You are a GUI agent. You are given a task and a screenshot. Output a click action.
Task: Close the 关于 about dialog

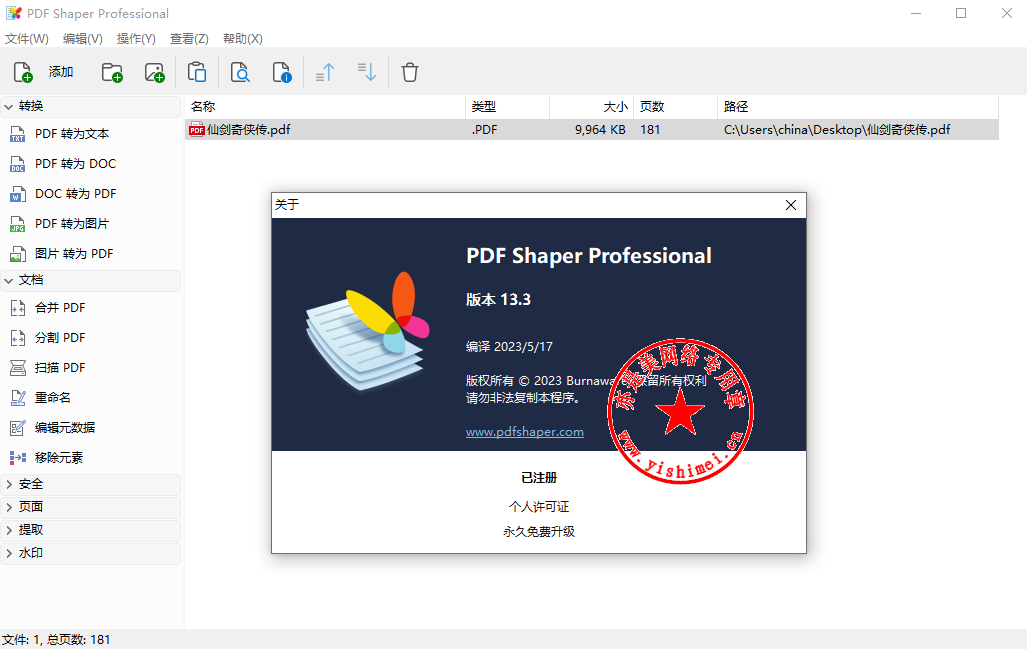[791, 205]
